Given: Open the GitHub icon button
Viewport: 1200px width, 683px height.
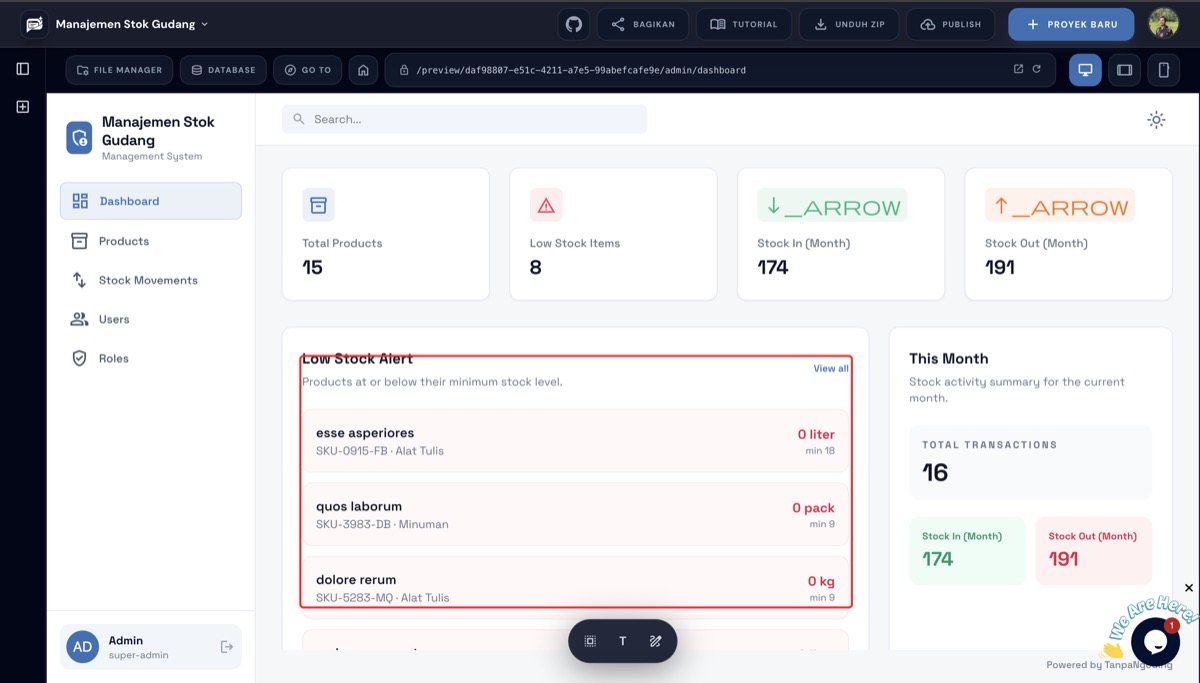Looking at the screenshot, I should pyautogui.click(x=574, y=24).
